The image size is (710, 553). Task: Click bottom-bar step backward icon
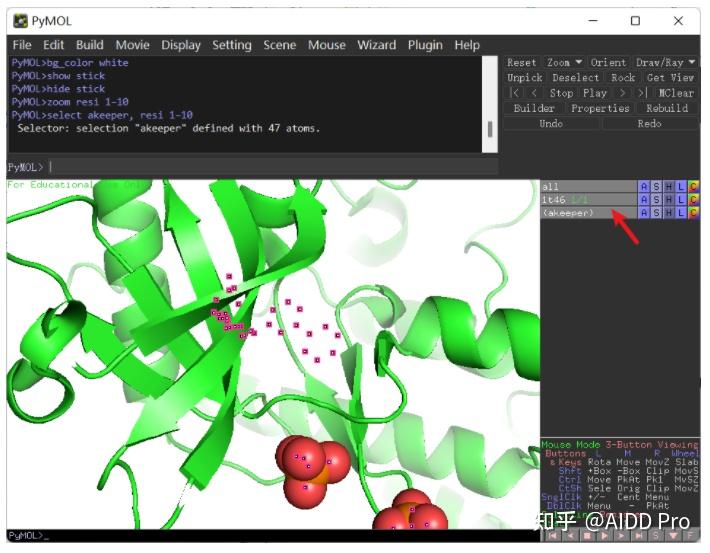click(x=570, y=536)
